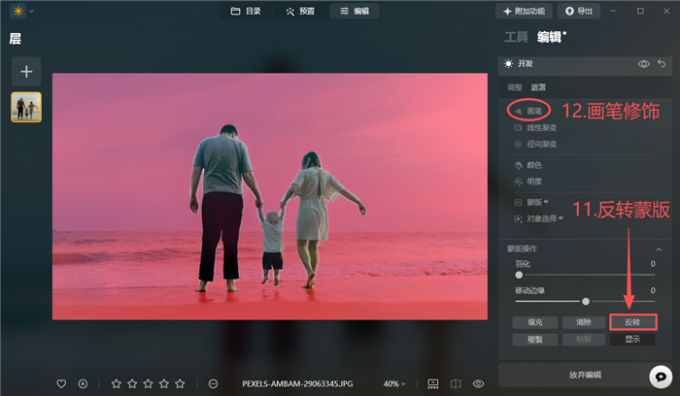Click the 移动边缘 value 0
Image resolution: width=680 pixels, height=396 pixels.
653,291
